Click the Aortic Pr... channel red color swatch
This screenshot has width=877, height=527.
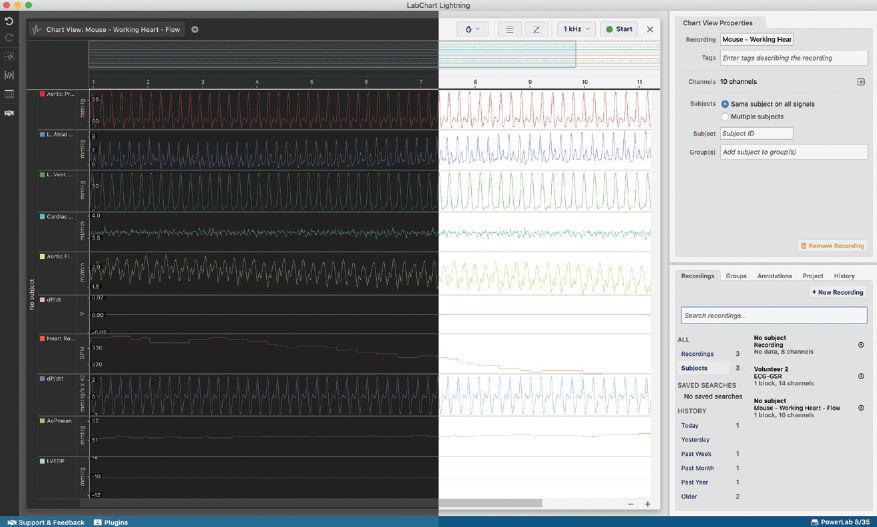coord(42,94)
